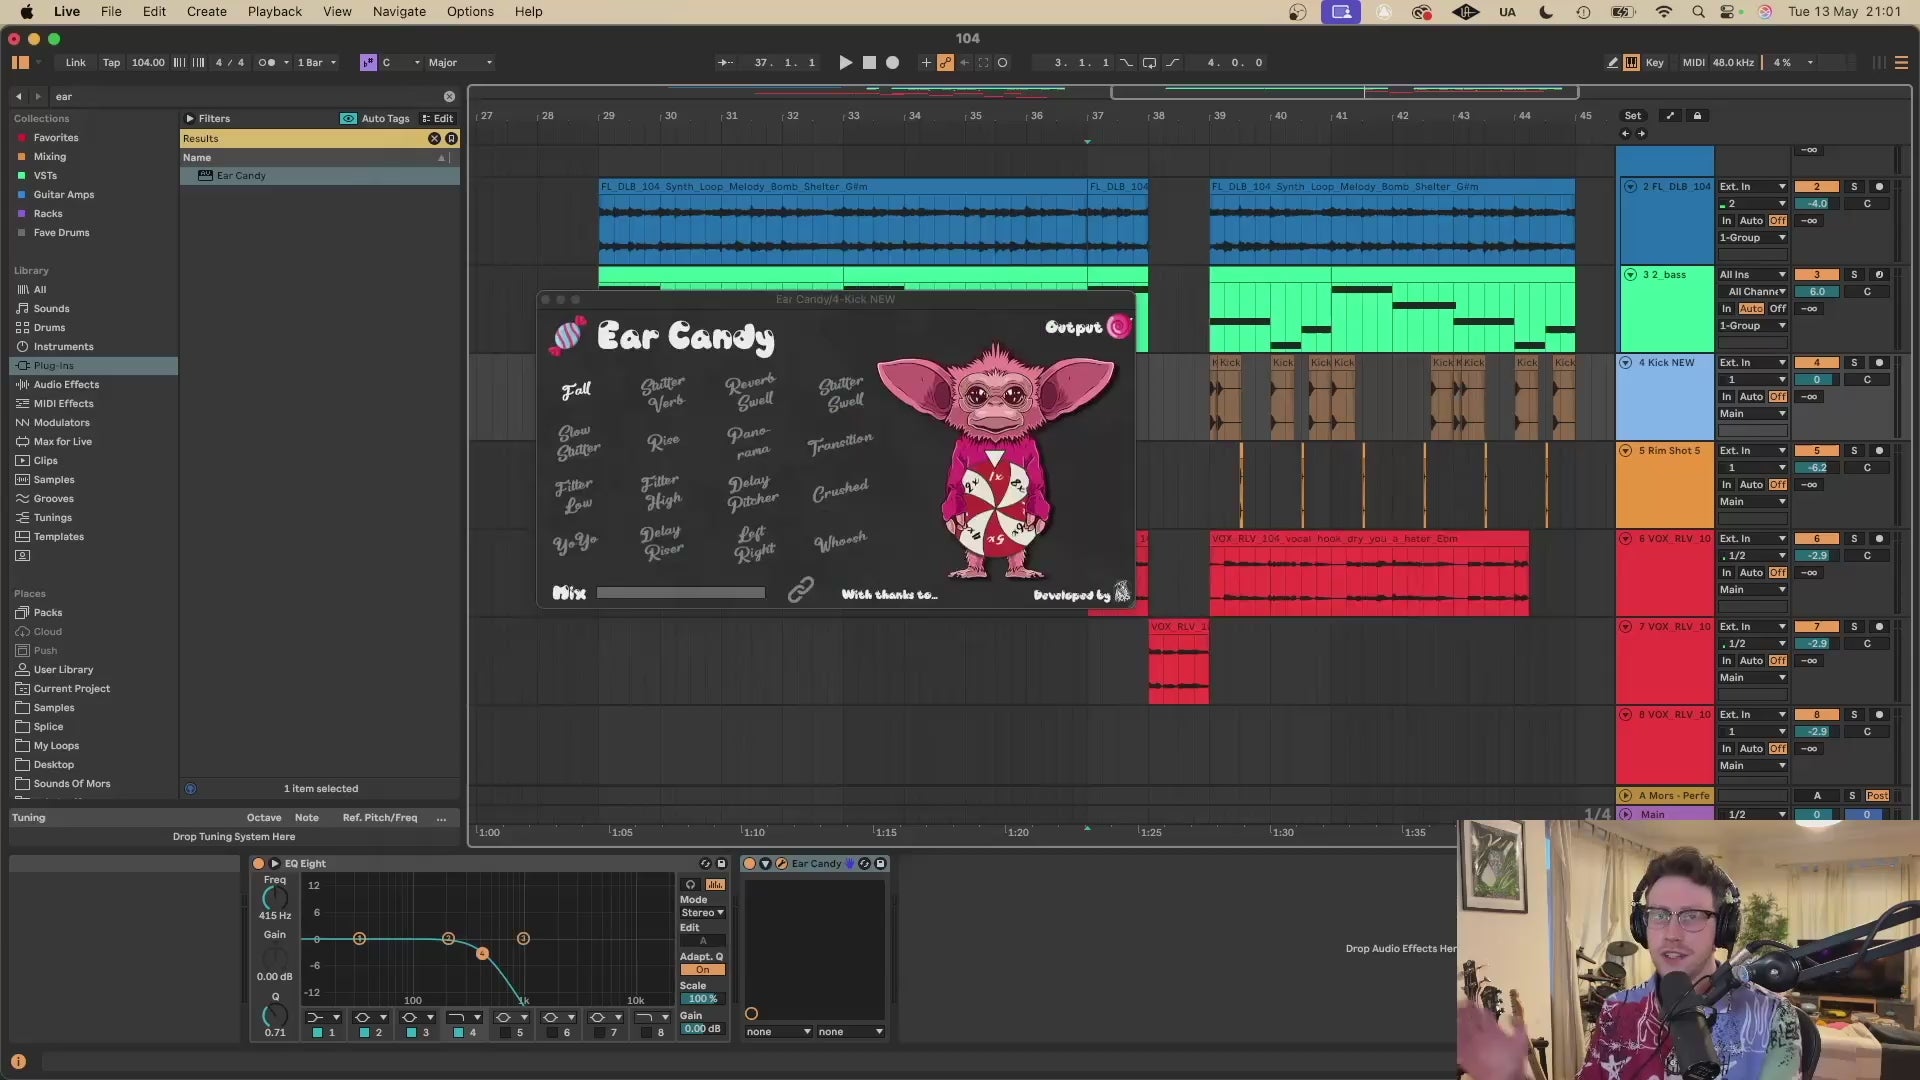Disable EQ Eight filter band 1
1920x1080 pixels.
click(x=317, y=1033)
